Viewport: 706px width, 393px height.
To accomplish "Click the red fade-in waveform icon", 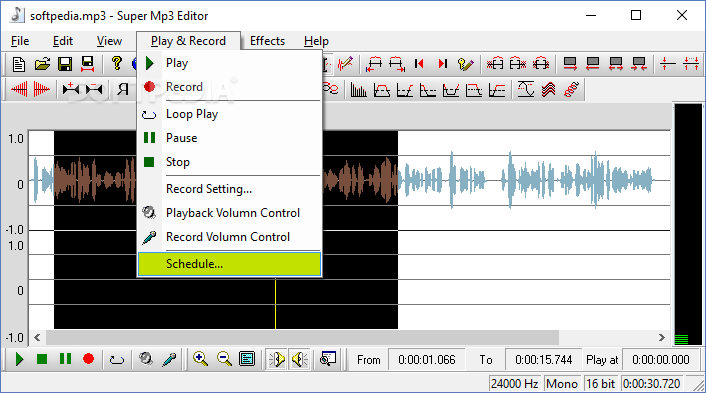I will pyautogui.click(x=19, y=89).
